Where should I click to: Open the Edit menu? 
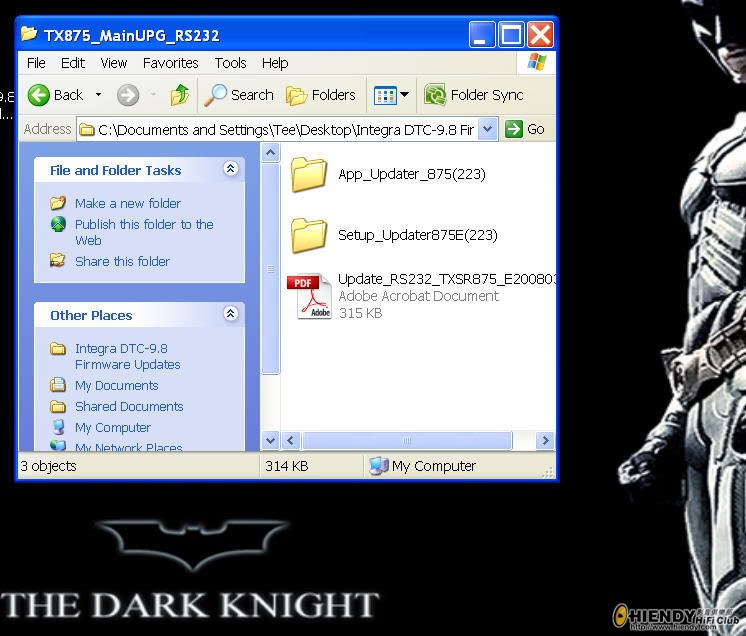click(x=73, y=63)
